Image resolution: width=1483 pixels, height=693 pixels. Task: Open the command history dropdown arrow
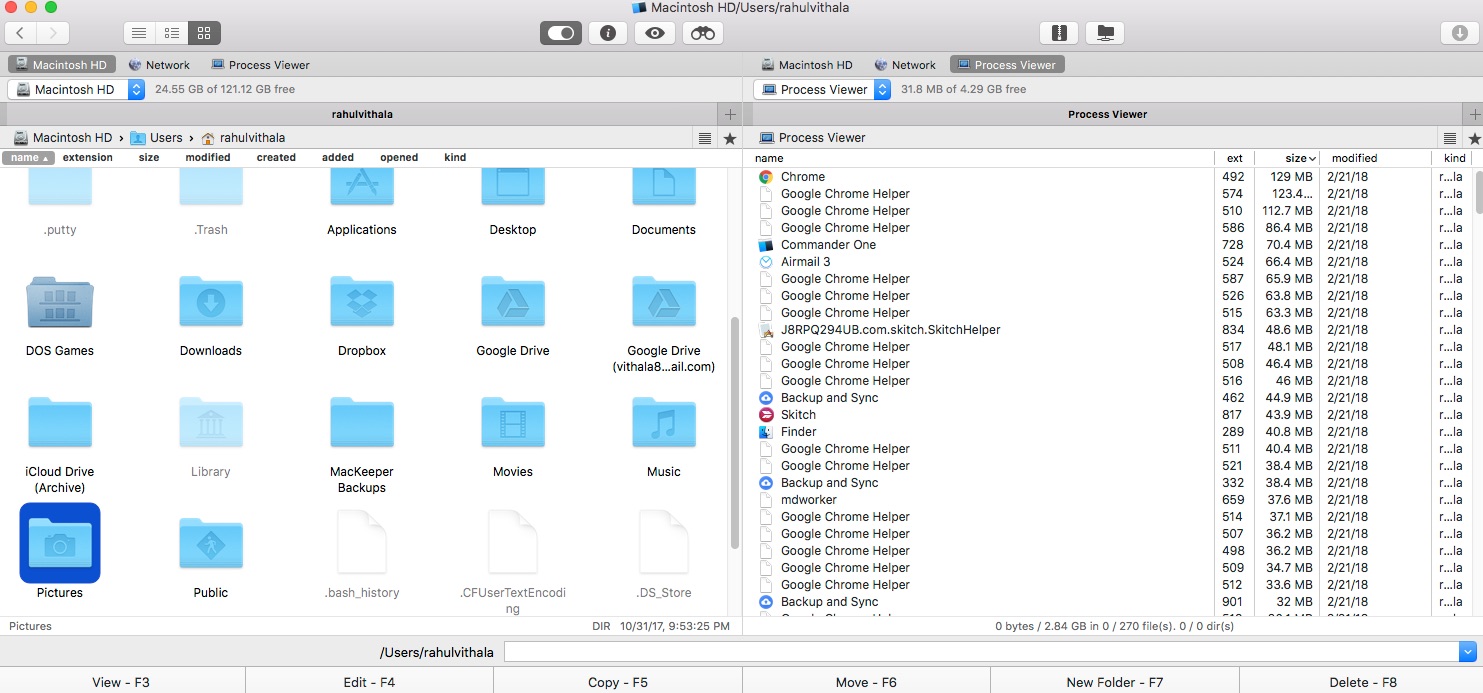coord(1468,652)
